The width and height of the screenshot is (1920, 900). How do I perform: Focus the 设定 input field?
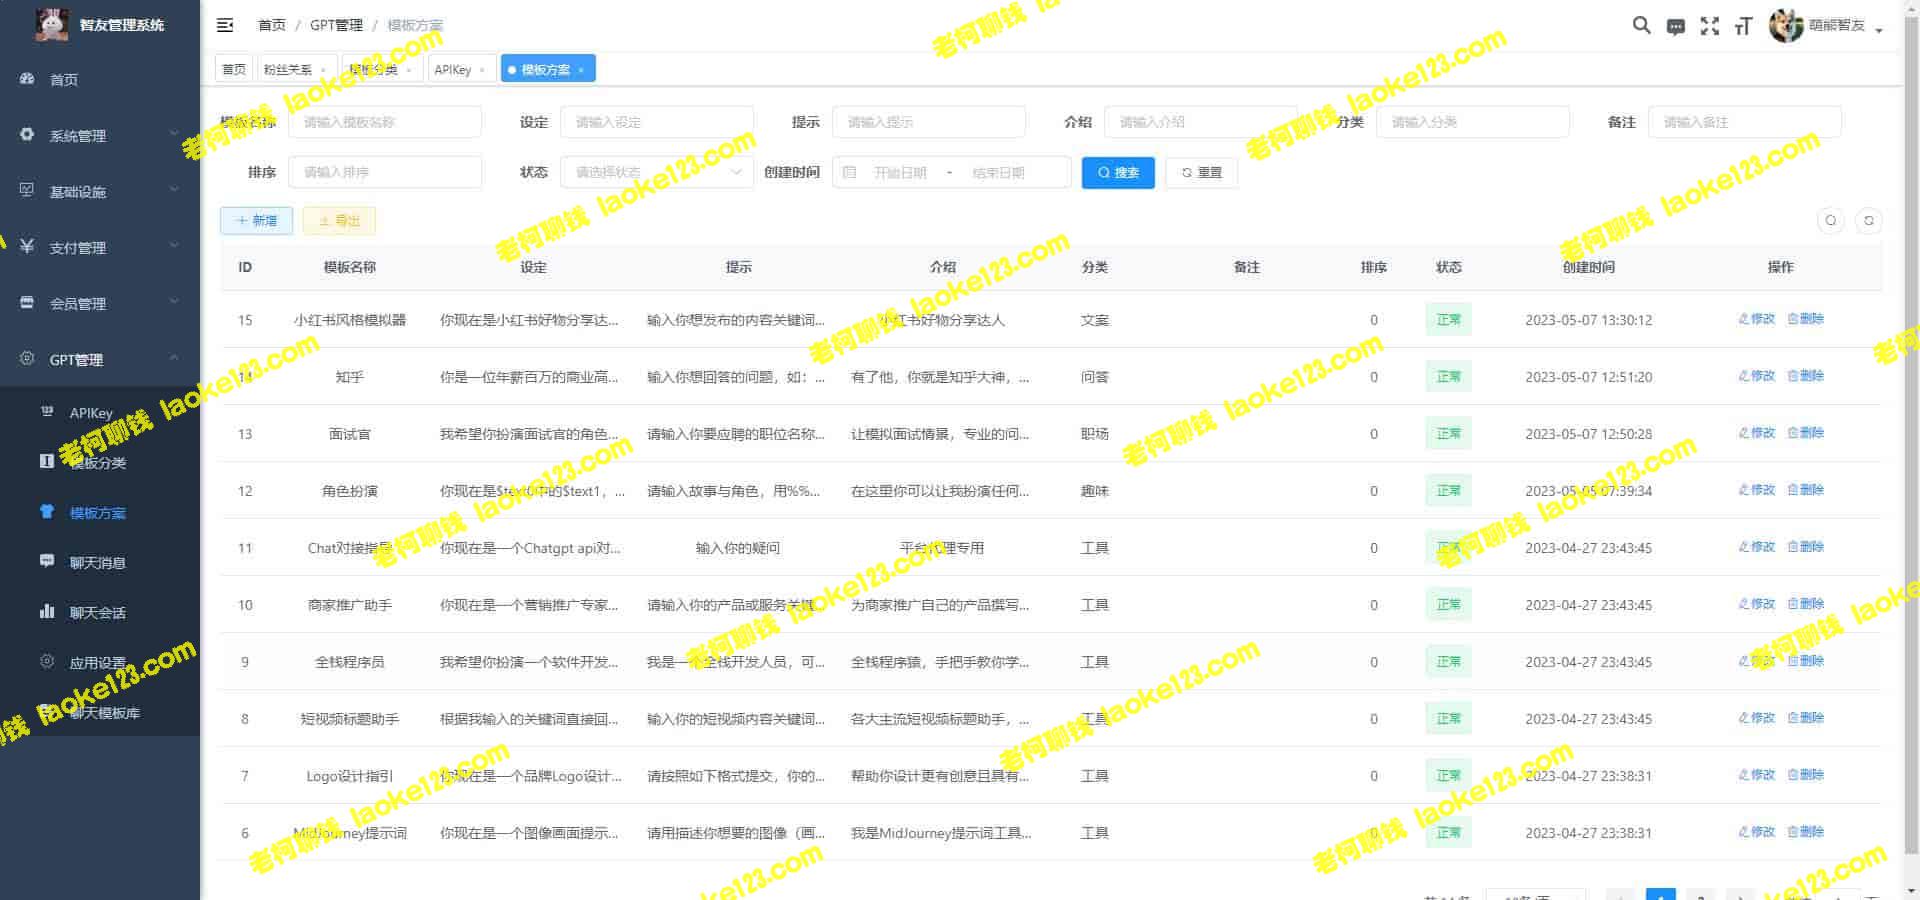[657, 122]
